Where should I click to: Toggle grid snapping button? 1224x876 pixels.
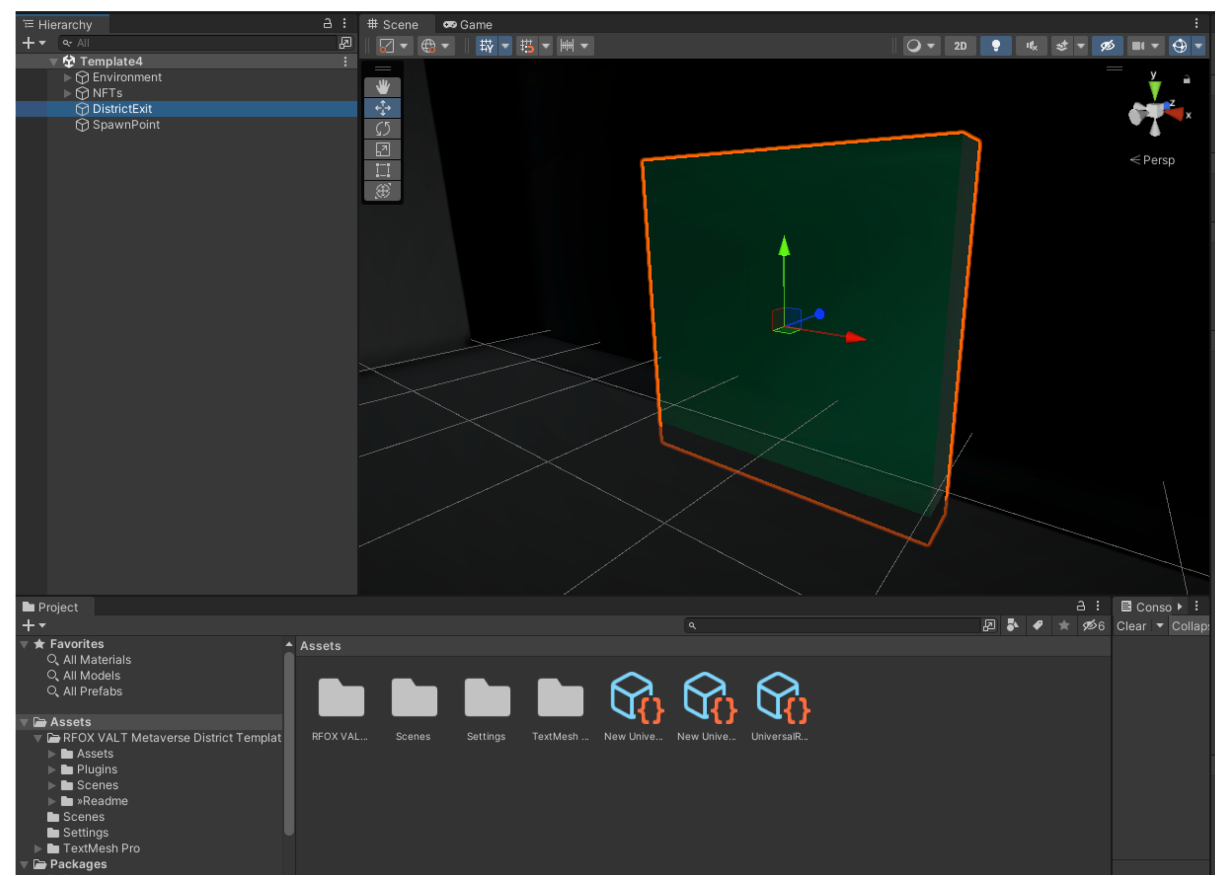[x=528, y=46]
